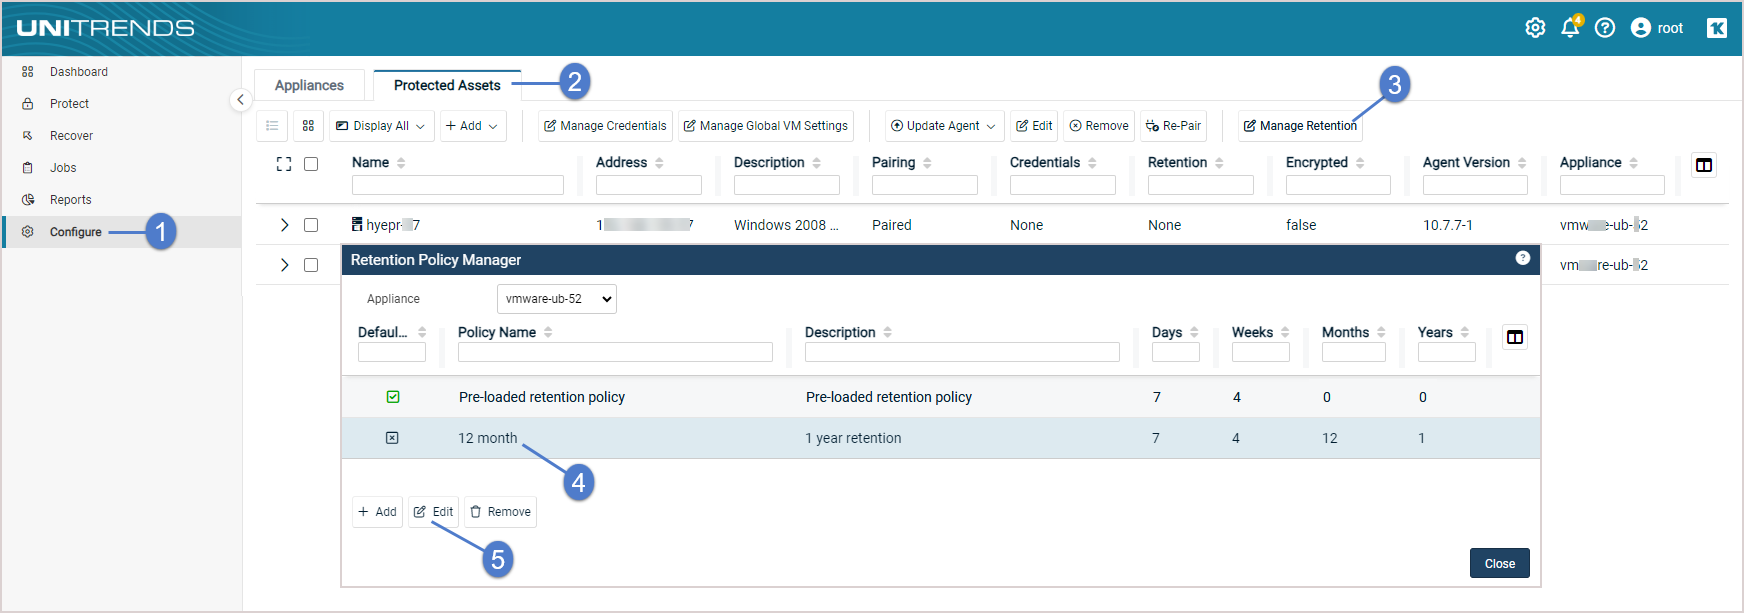Image resolution: width=1744 pixels, height=613 pixels.
Task: Click the Kaseya K icon in the header
Action: click(1717, 28)
